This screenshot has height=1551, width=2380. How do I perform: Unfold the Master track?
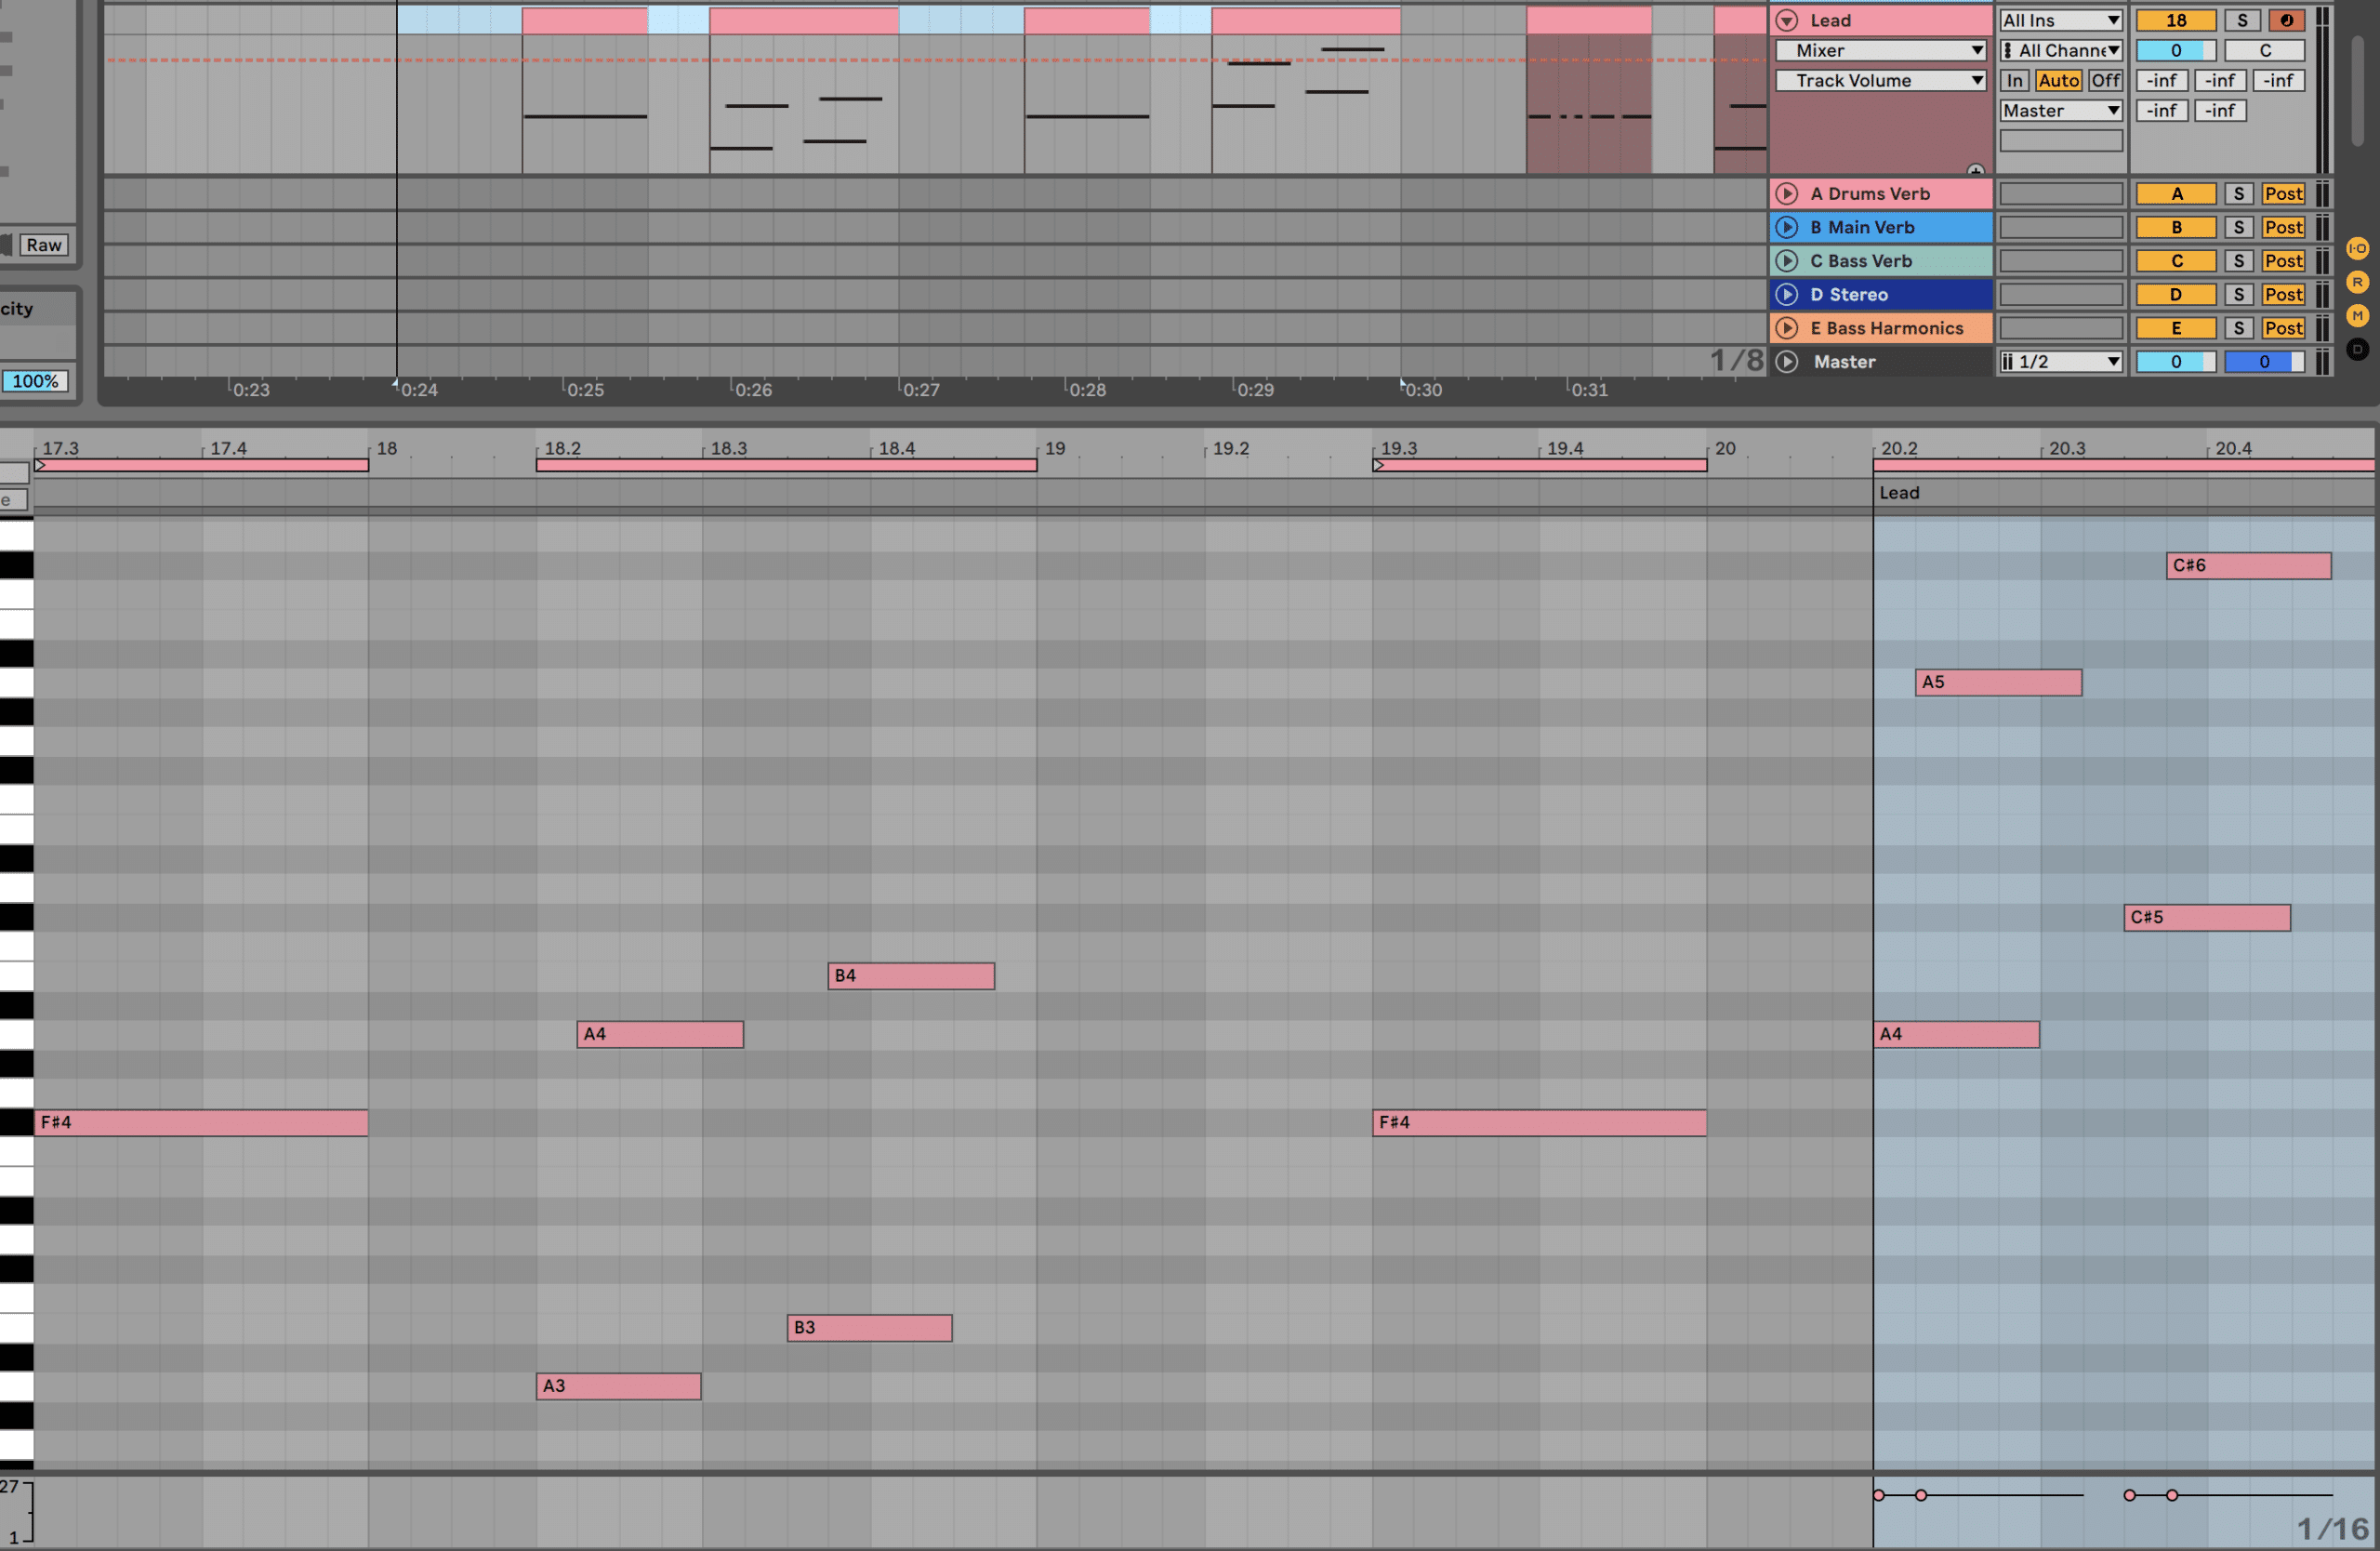pos(1787,362)
